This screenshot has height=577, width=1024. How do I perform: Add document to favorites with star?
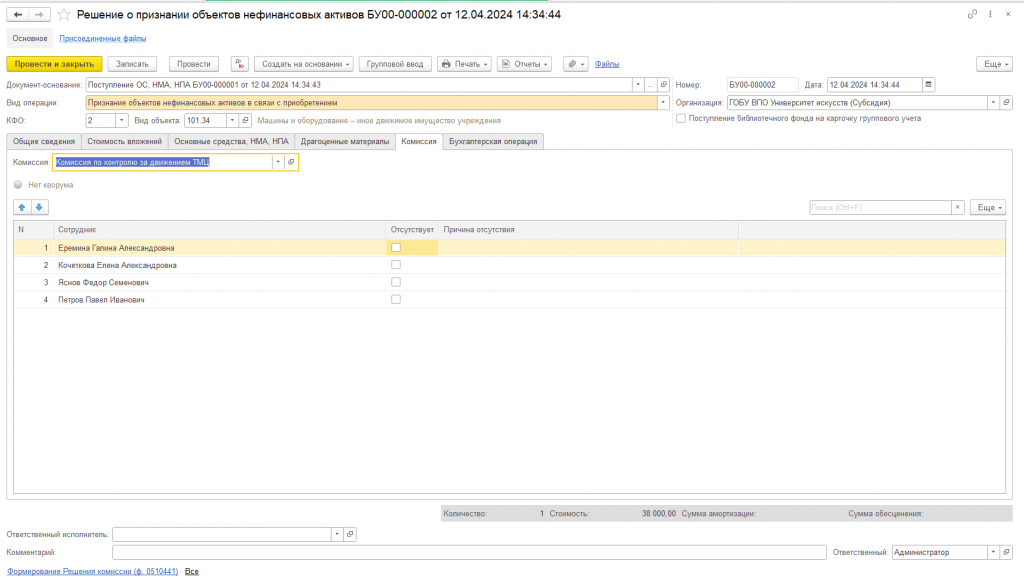click(x=63, y=14)
